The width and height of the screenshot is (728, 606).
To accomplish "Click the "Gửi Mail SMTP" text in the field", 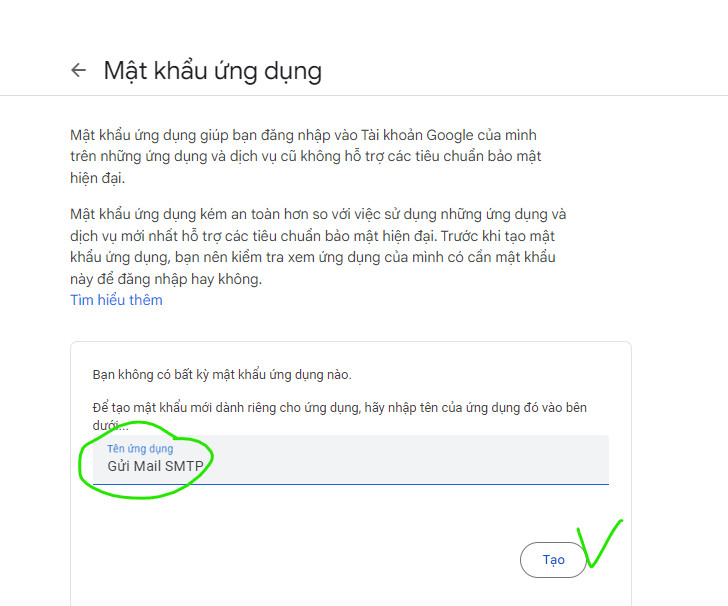I will pos(156,466).
